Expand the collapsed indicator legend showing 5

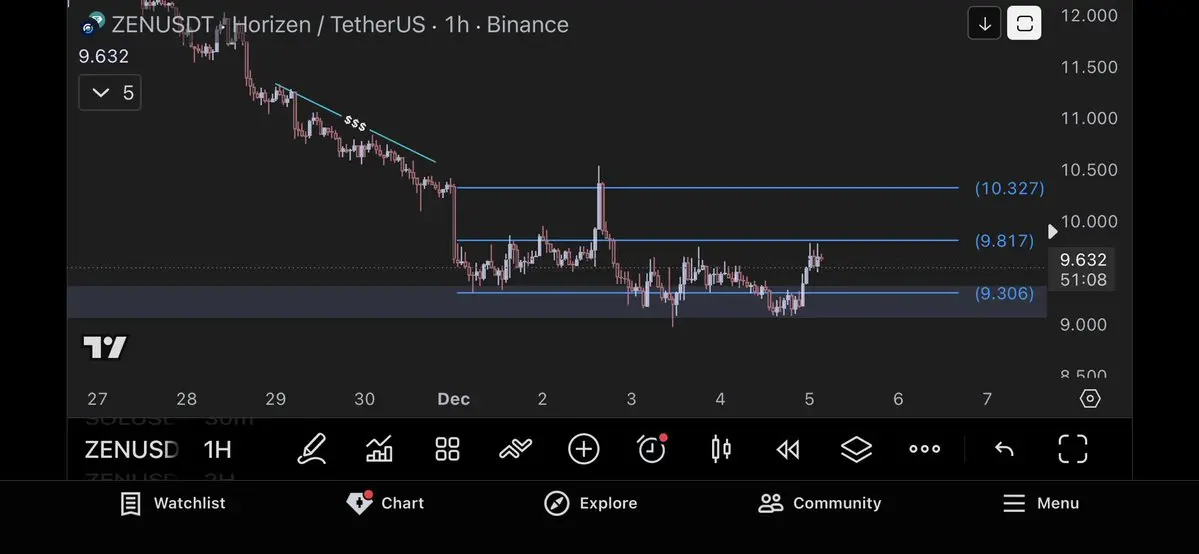(110, 93)
